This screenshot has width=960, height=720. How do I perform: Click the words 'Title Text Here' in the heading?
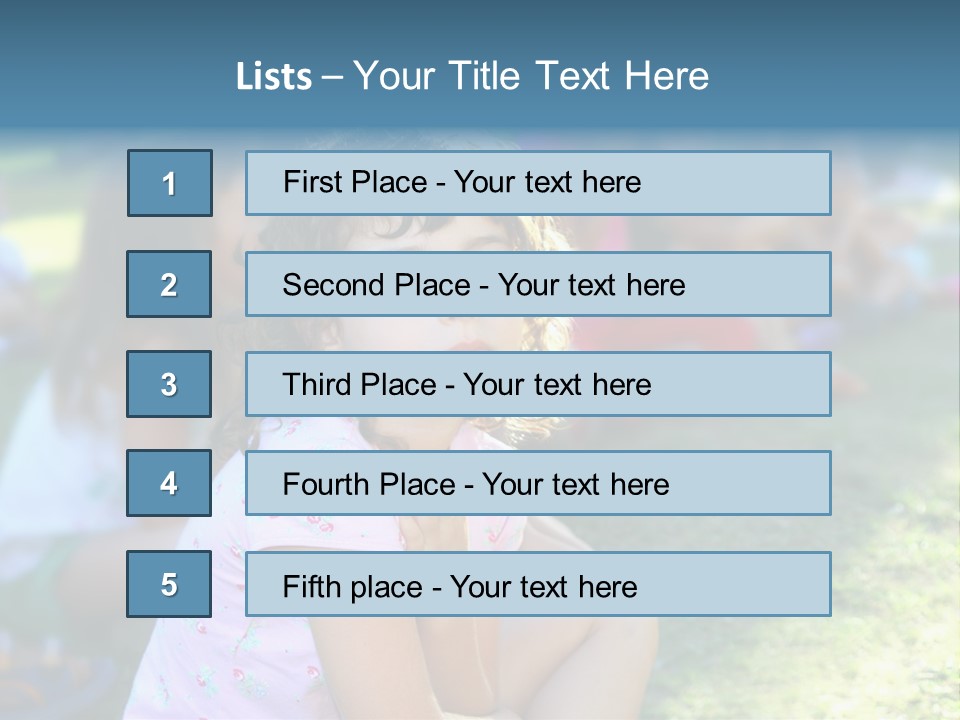(x=579, y=76)
